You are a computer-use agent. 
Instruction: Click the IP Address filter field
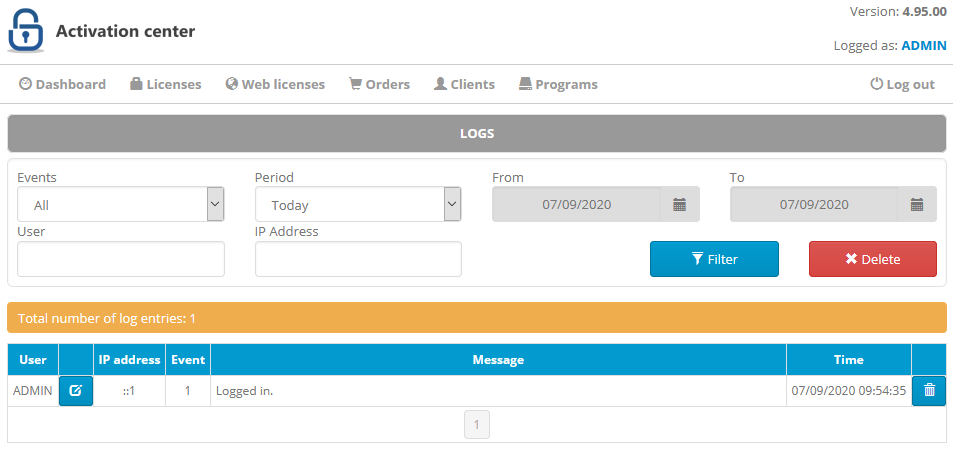358,259
